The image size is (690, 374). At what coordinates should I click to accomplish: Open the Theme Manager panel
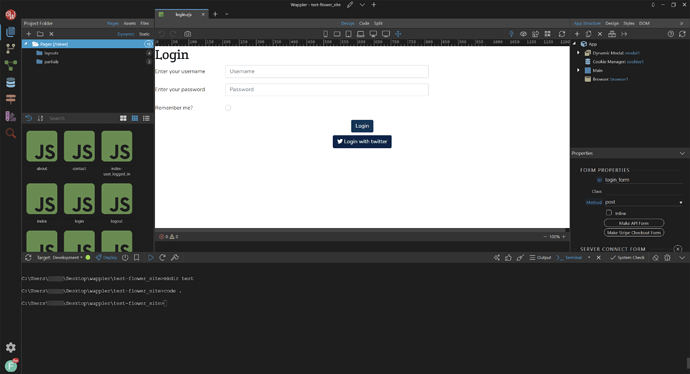tap(11, 116)
